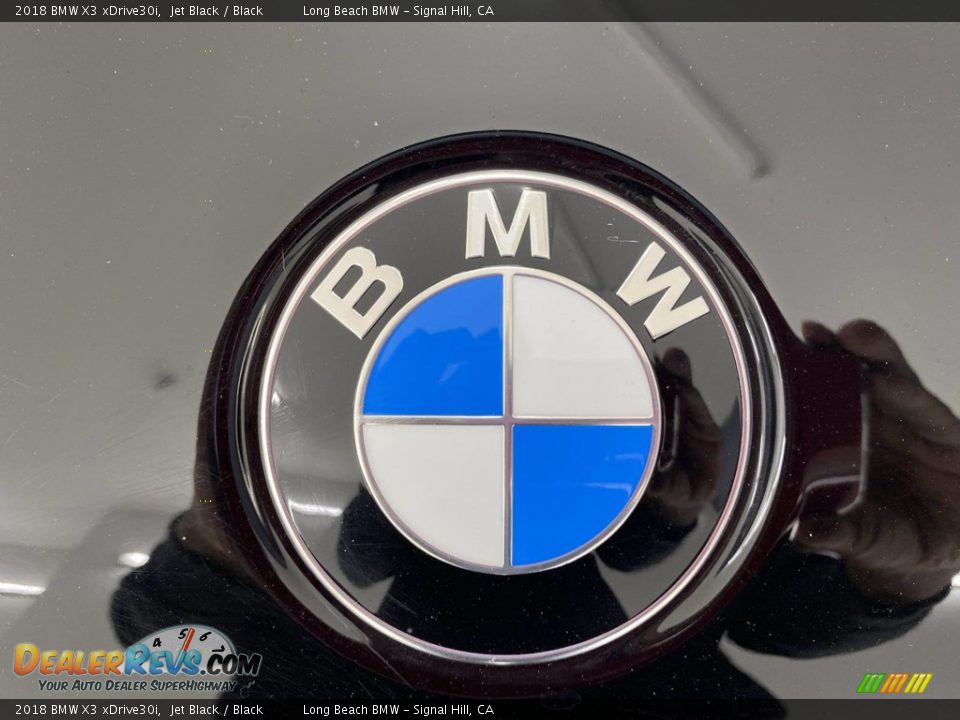Click the letter B on the emblem

pyautogui.click(x=358, y=291)
